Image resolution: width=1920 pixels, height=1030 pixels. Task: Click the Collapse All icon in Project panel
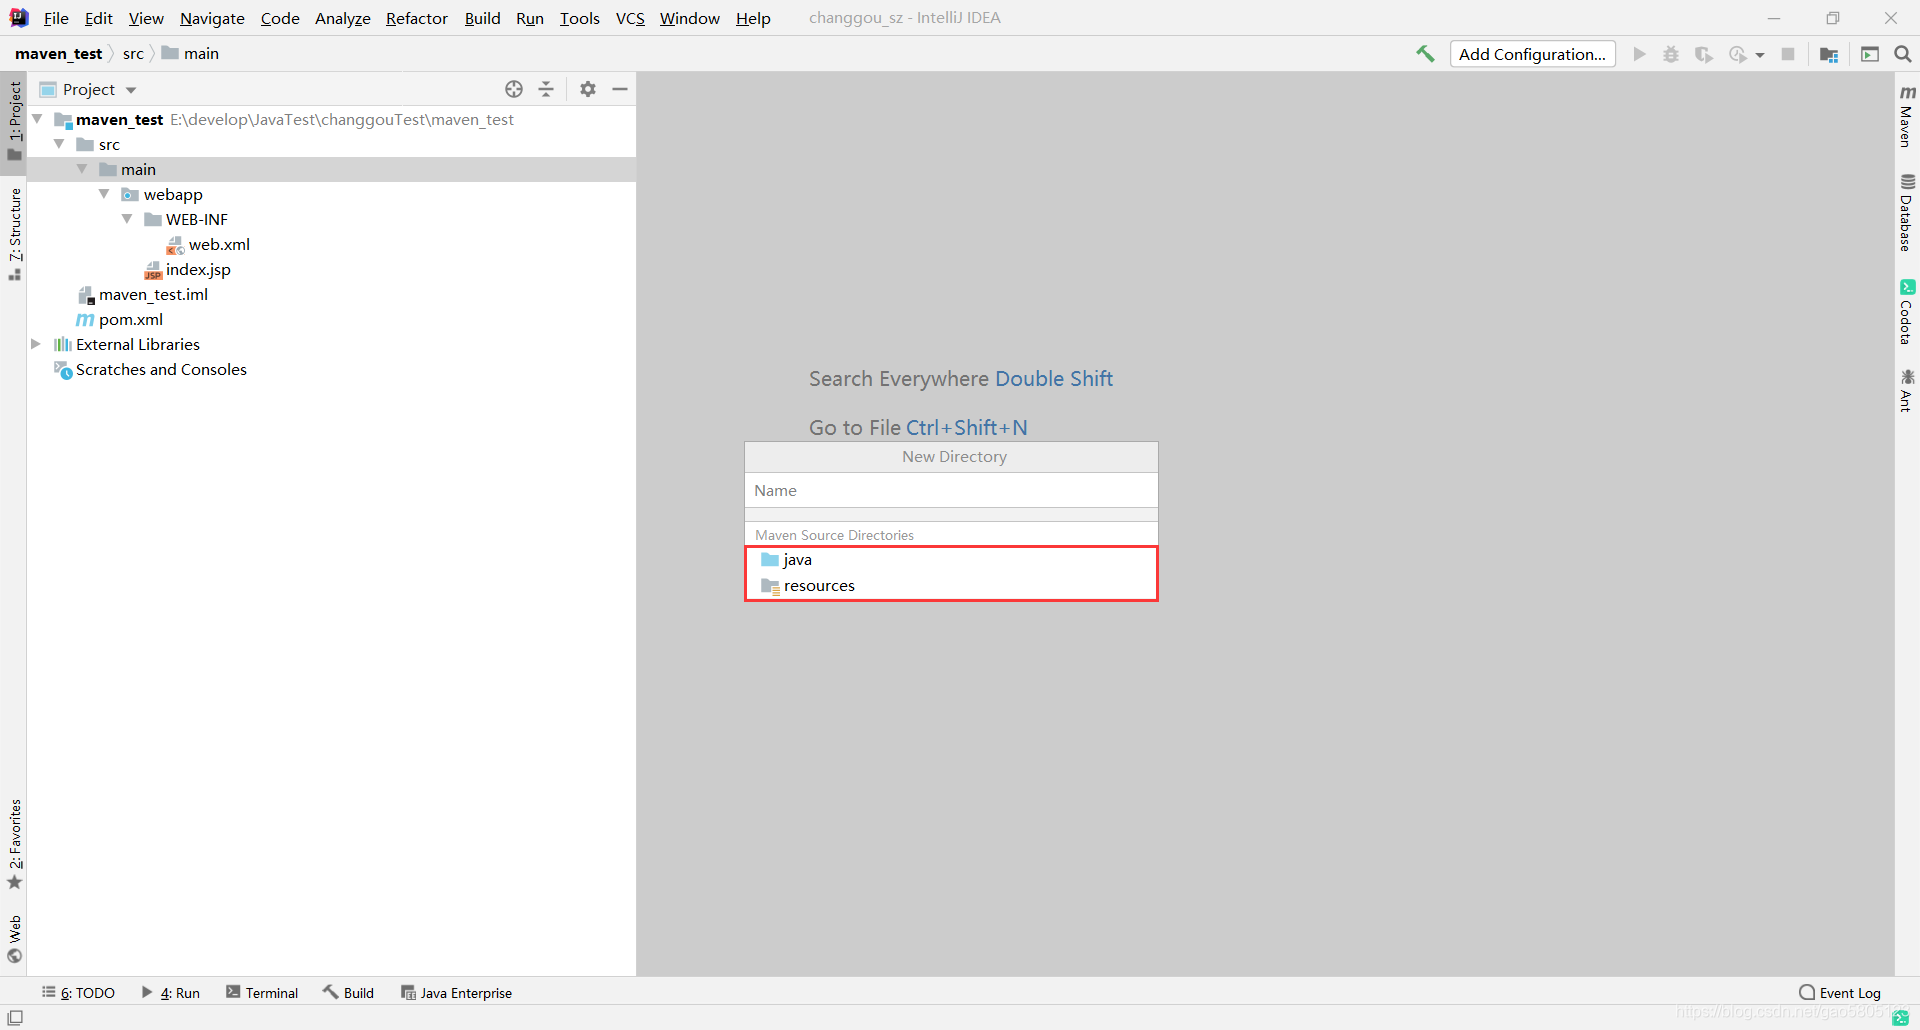[x=546, y=89]
